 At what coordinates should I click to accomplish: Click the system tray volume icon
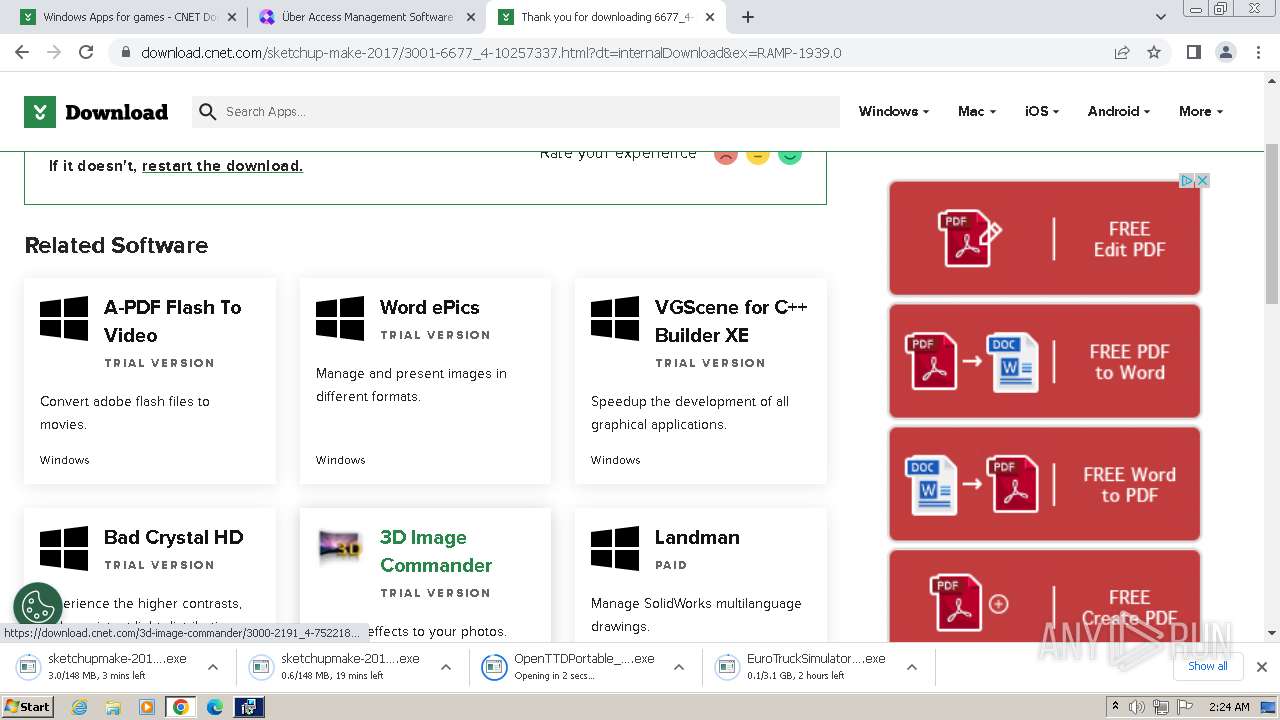point(1137,707)
